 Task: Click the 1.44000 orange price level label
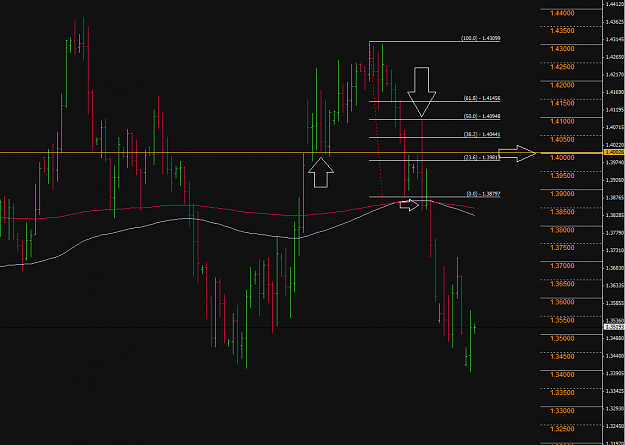[x=562, y=13]
